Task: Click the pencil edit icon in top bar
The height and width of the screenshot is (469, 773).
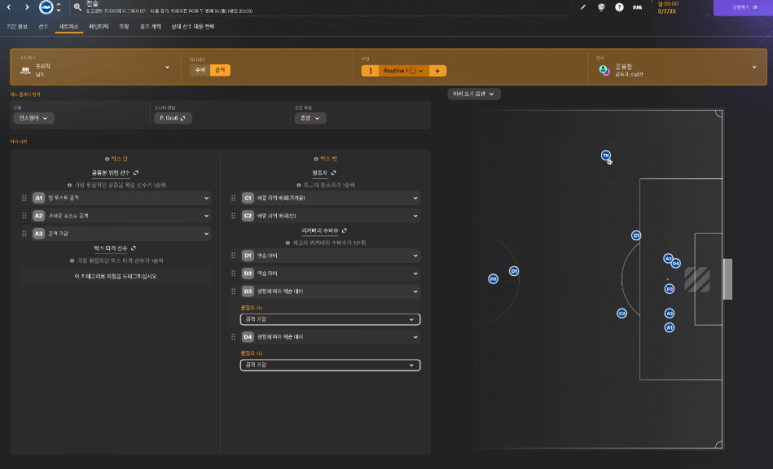Action: point(583,7)
